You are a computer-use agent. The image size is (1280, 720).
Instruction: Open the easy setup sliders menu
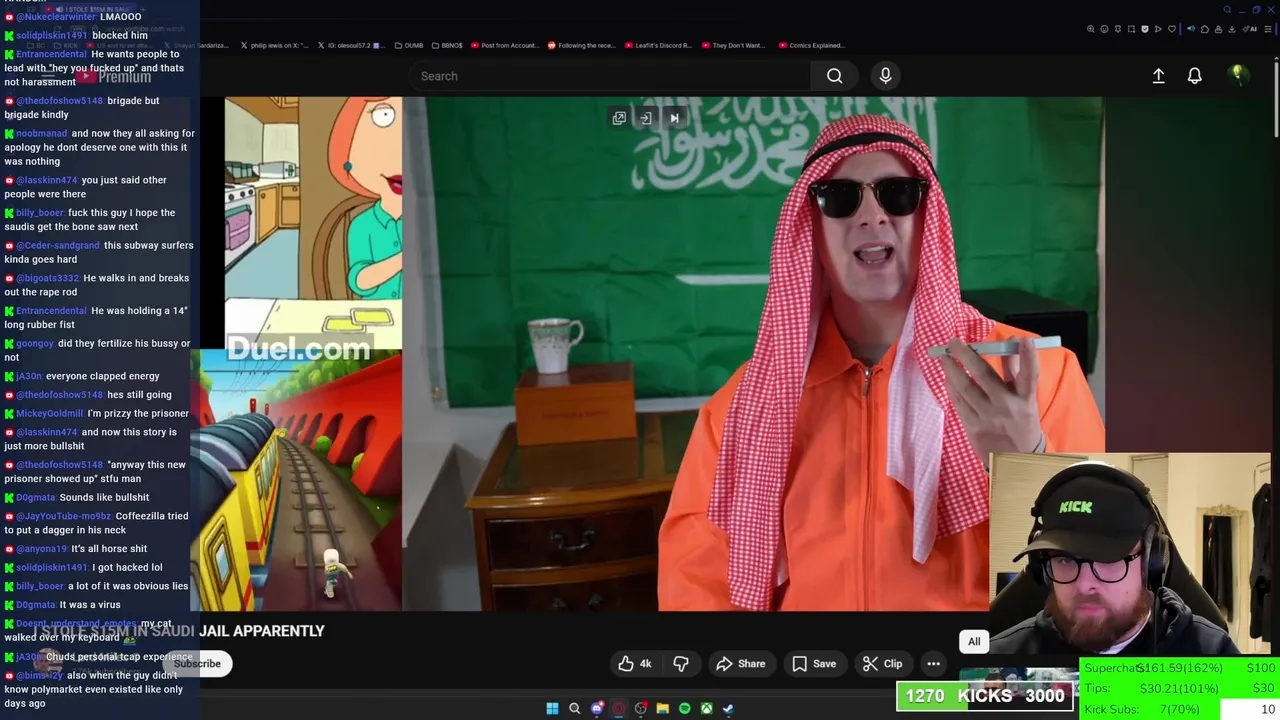click(1268, 29)
